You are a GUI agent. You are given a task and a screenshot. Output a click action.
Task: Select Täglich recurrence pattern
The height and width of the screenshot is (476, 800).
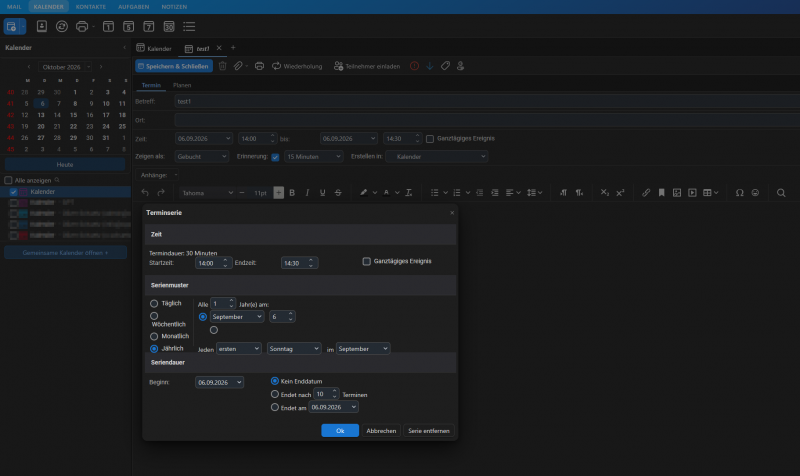(154, 303)
